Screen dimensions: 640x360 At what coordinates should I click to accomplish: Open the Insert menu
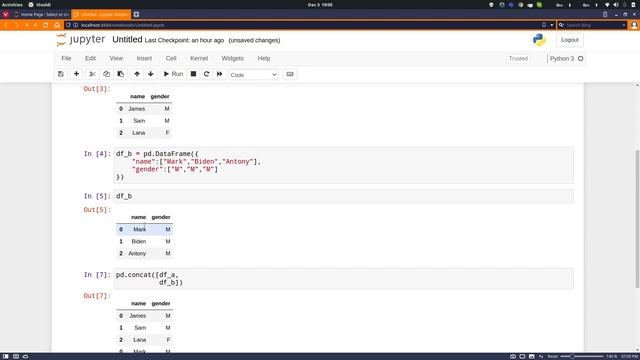click(x=144, y=58)
